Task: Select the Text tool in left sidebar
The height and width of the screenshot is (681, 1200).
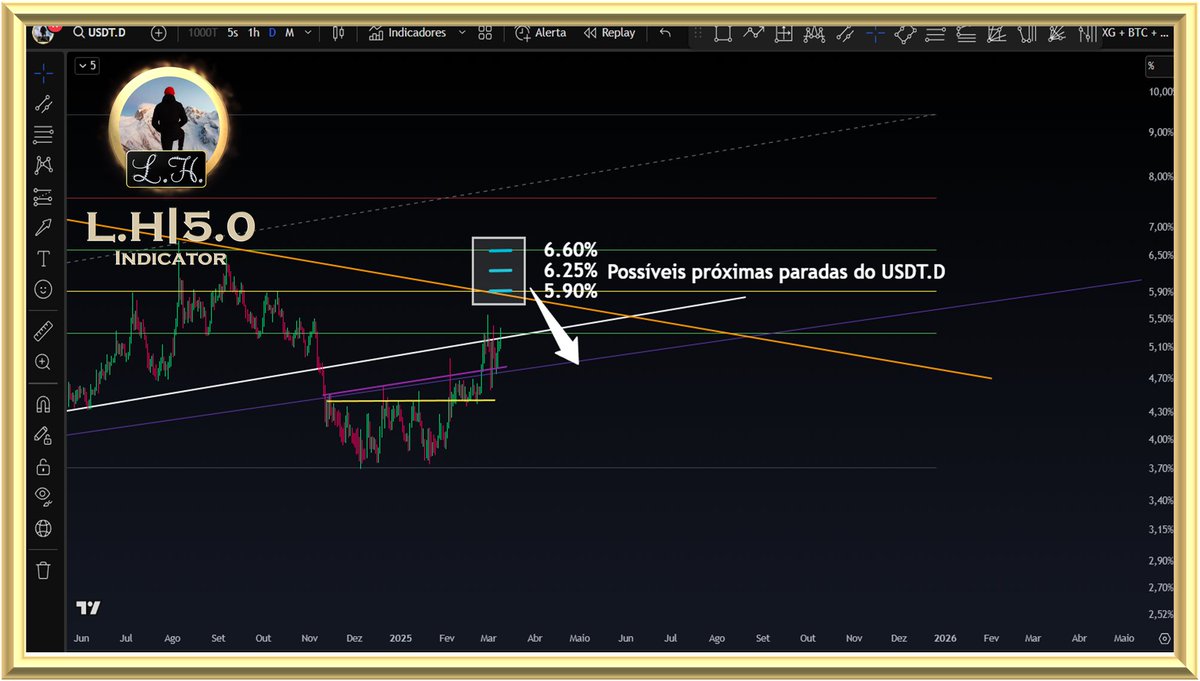Action: point(43,258)
